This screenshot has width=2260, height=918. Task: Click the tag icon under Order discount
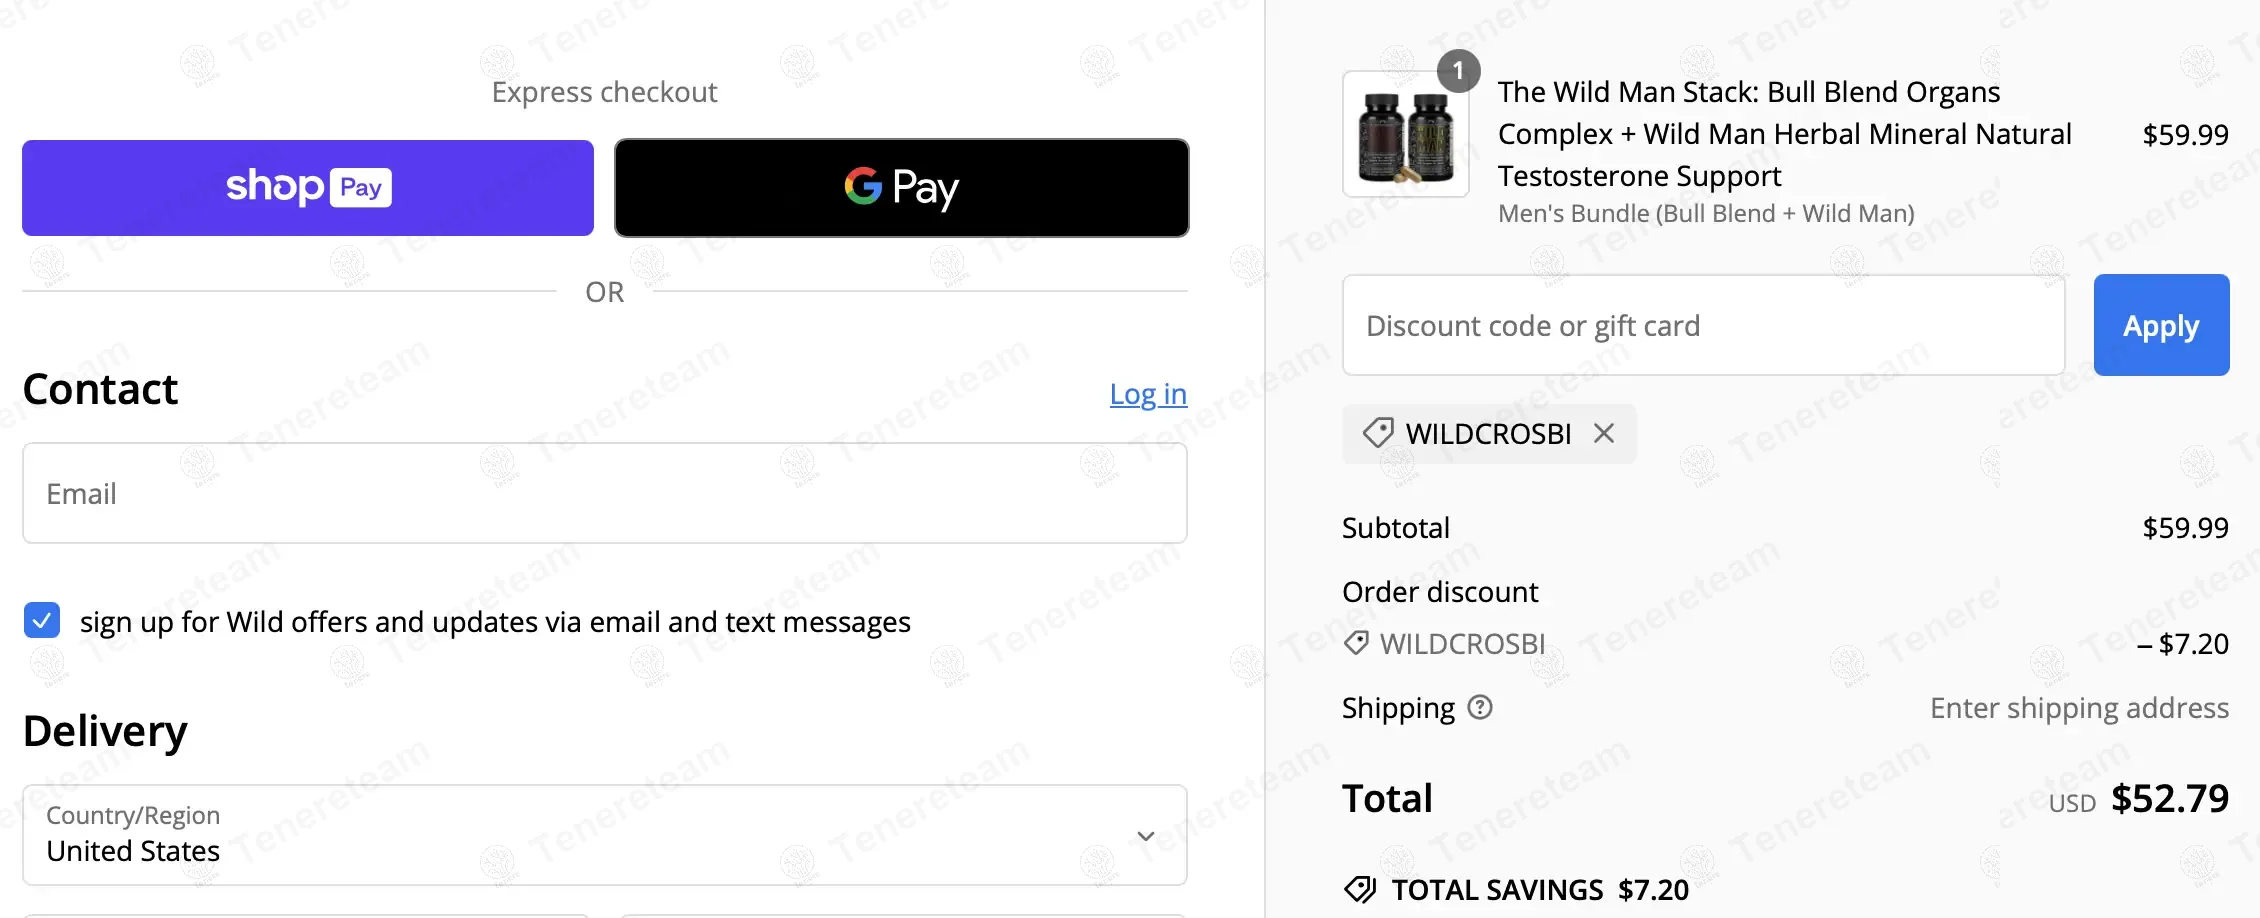pyautogui.click(x=1356, y=643)
